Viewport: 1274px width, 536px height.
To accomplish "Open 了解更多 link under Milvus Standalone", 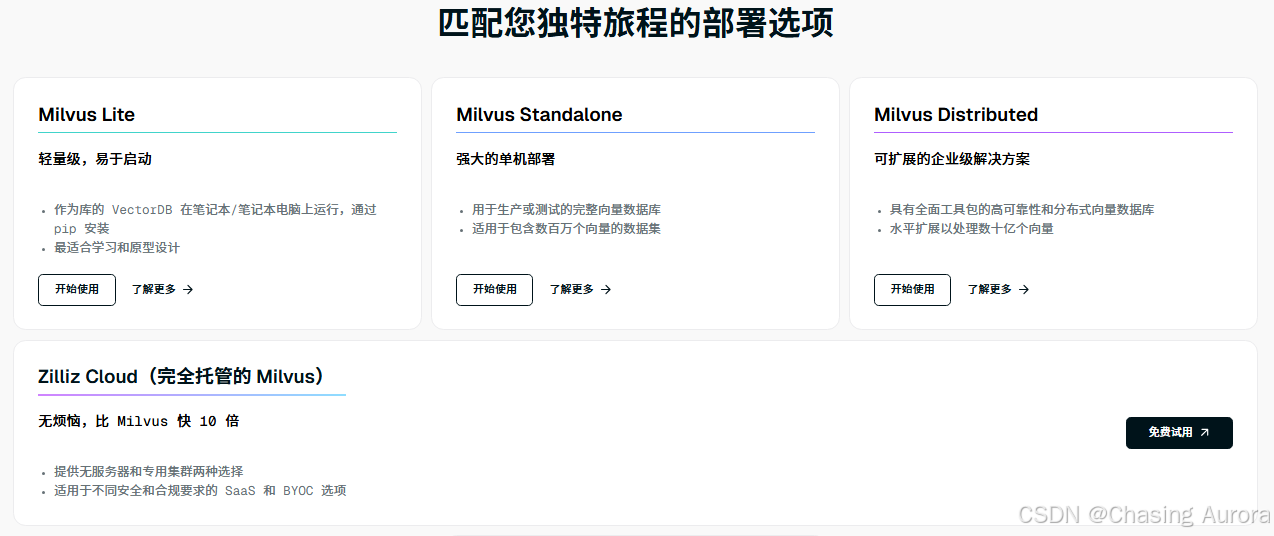I will (580, 289).
